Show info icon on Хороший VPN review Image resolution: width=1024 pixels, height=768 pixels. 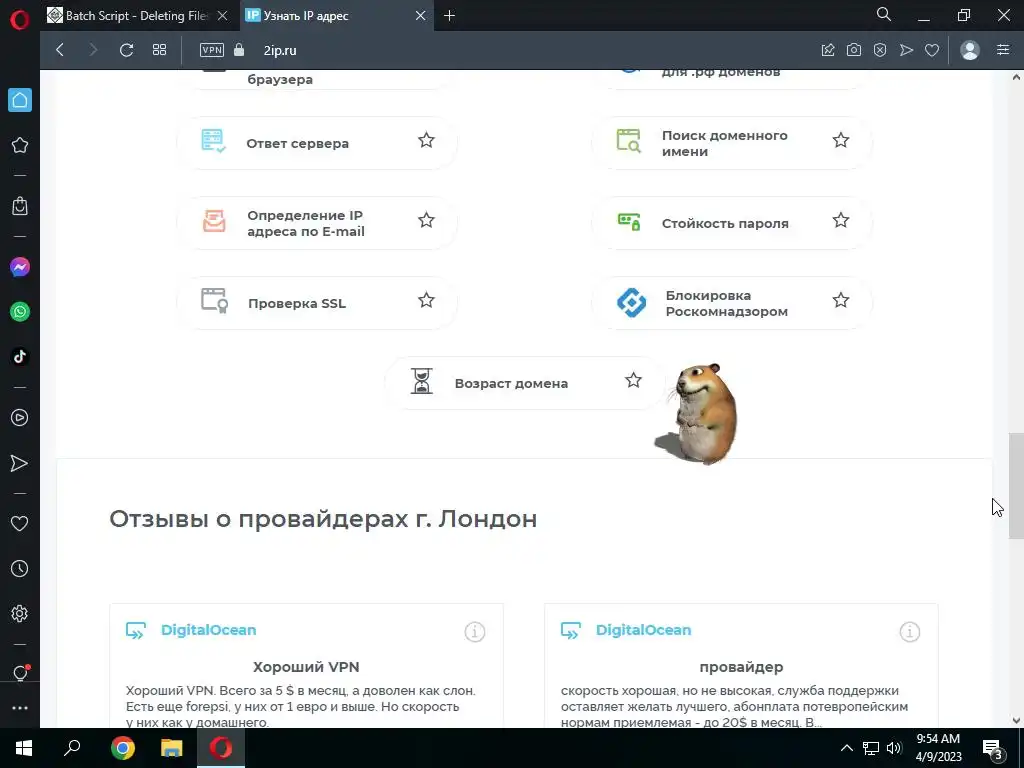475,632
